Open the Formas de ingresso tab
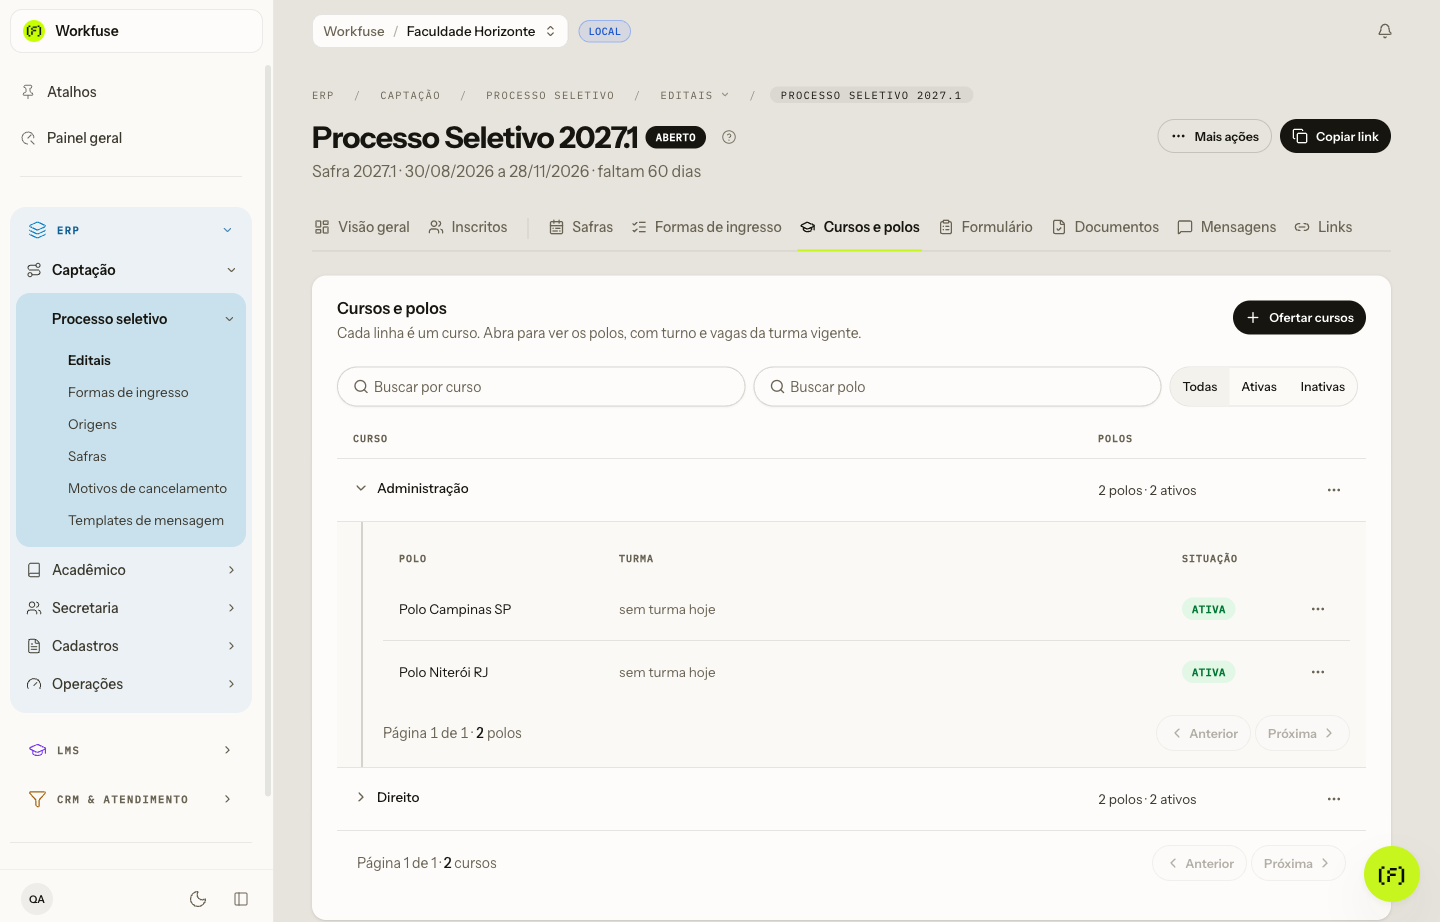The width and height of the screenshot is (1440, 922). [x=707, y=227]
